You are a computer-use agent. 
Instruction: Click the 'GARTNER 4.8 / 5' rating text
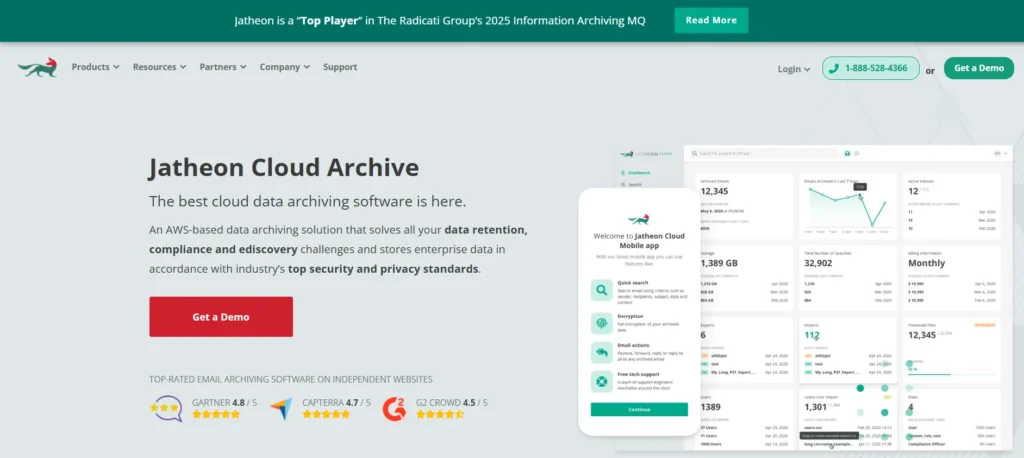[225, 402]
